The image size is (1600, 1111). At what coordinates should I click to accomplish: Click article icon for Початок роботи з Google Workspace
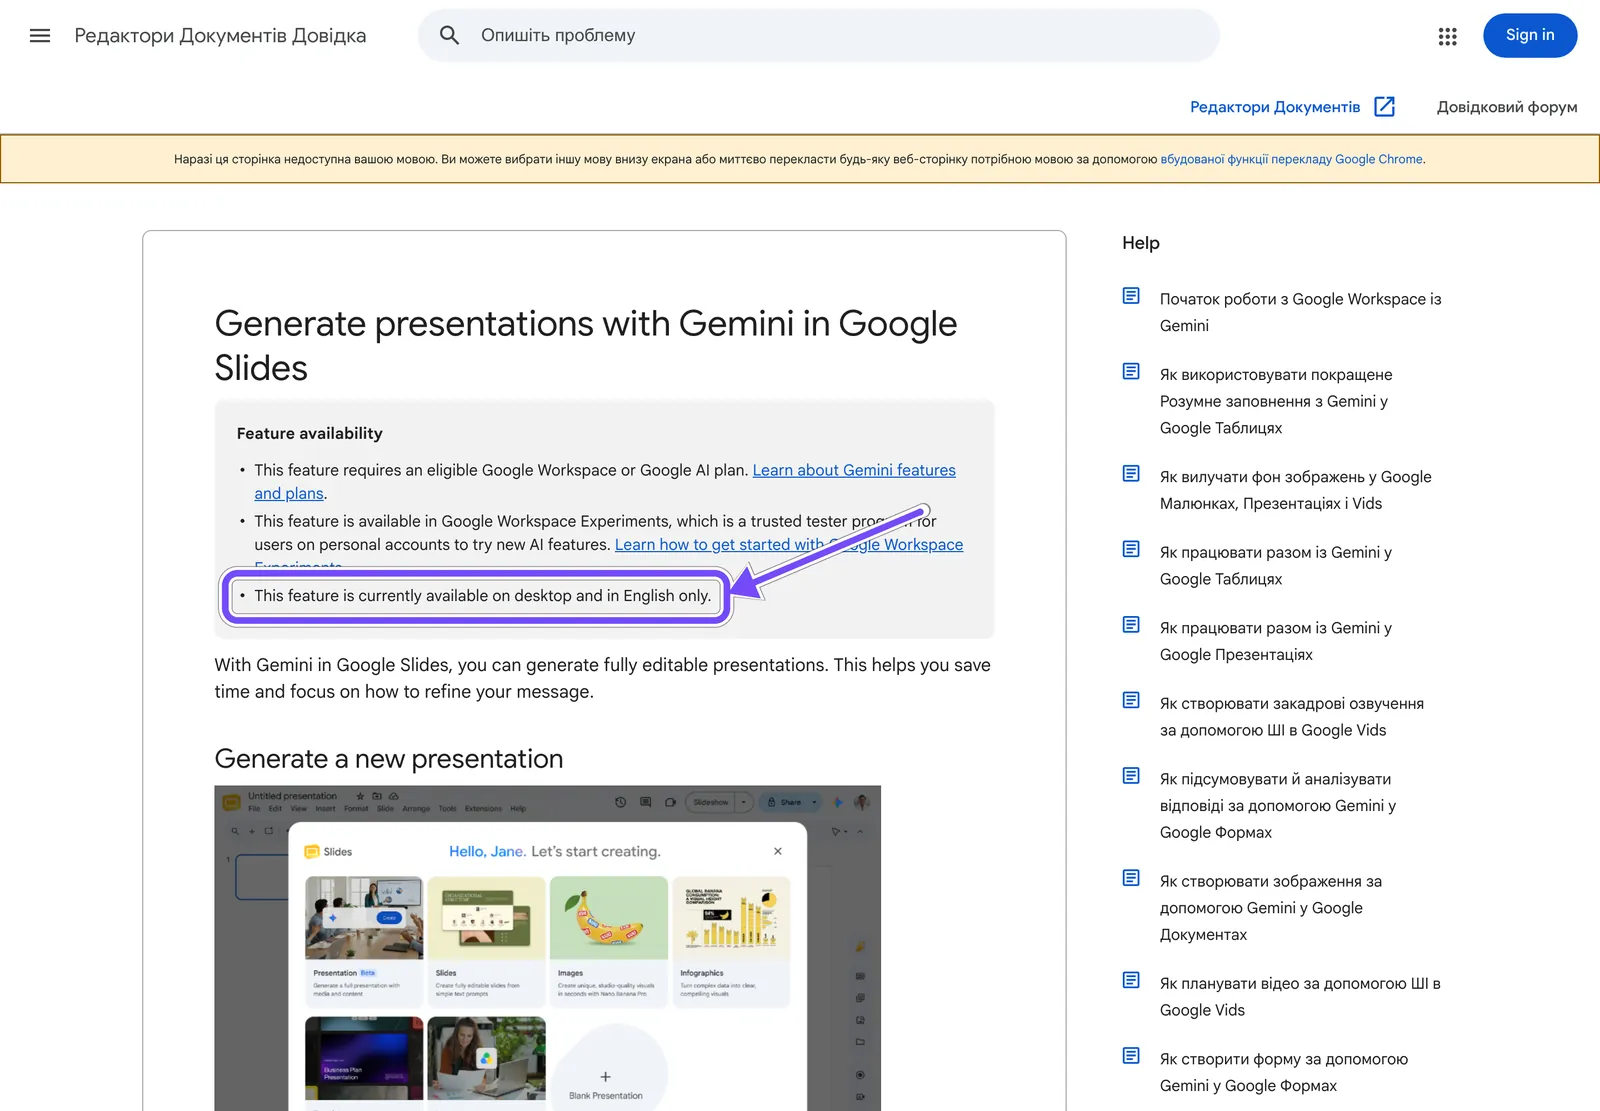[1131, 296]
